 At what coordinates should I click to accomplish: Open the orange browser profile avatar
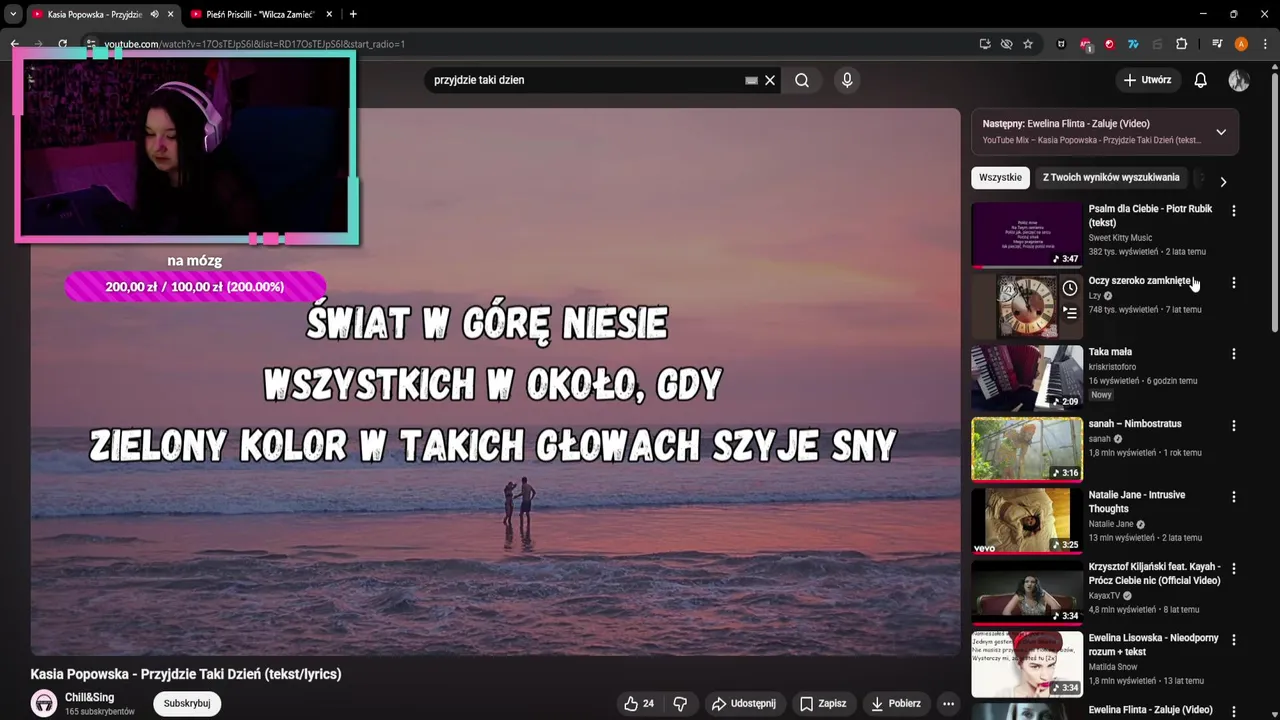tap(1241, 44)
